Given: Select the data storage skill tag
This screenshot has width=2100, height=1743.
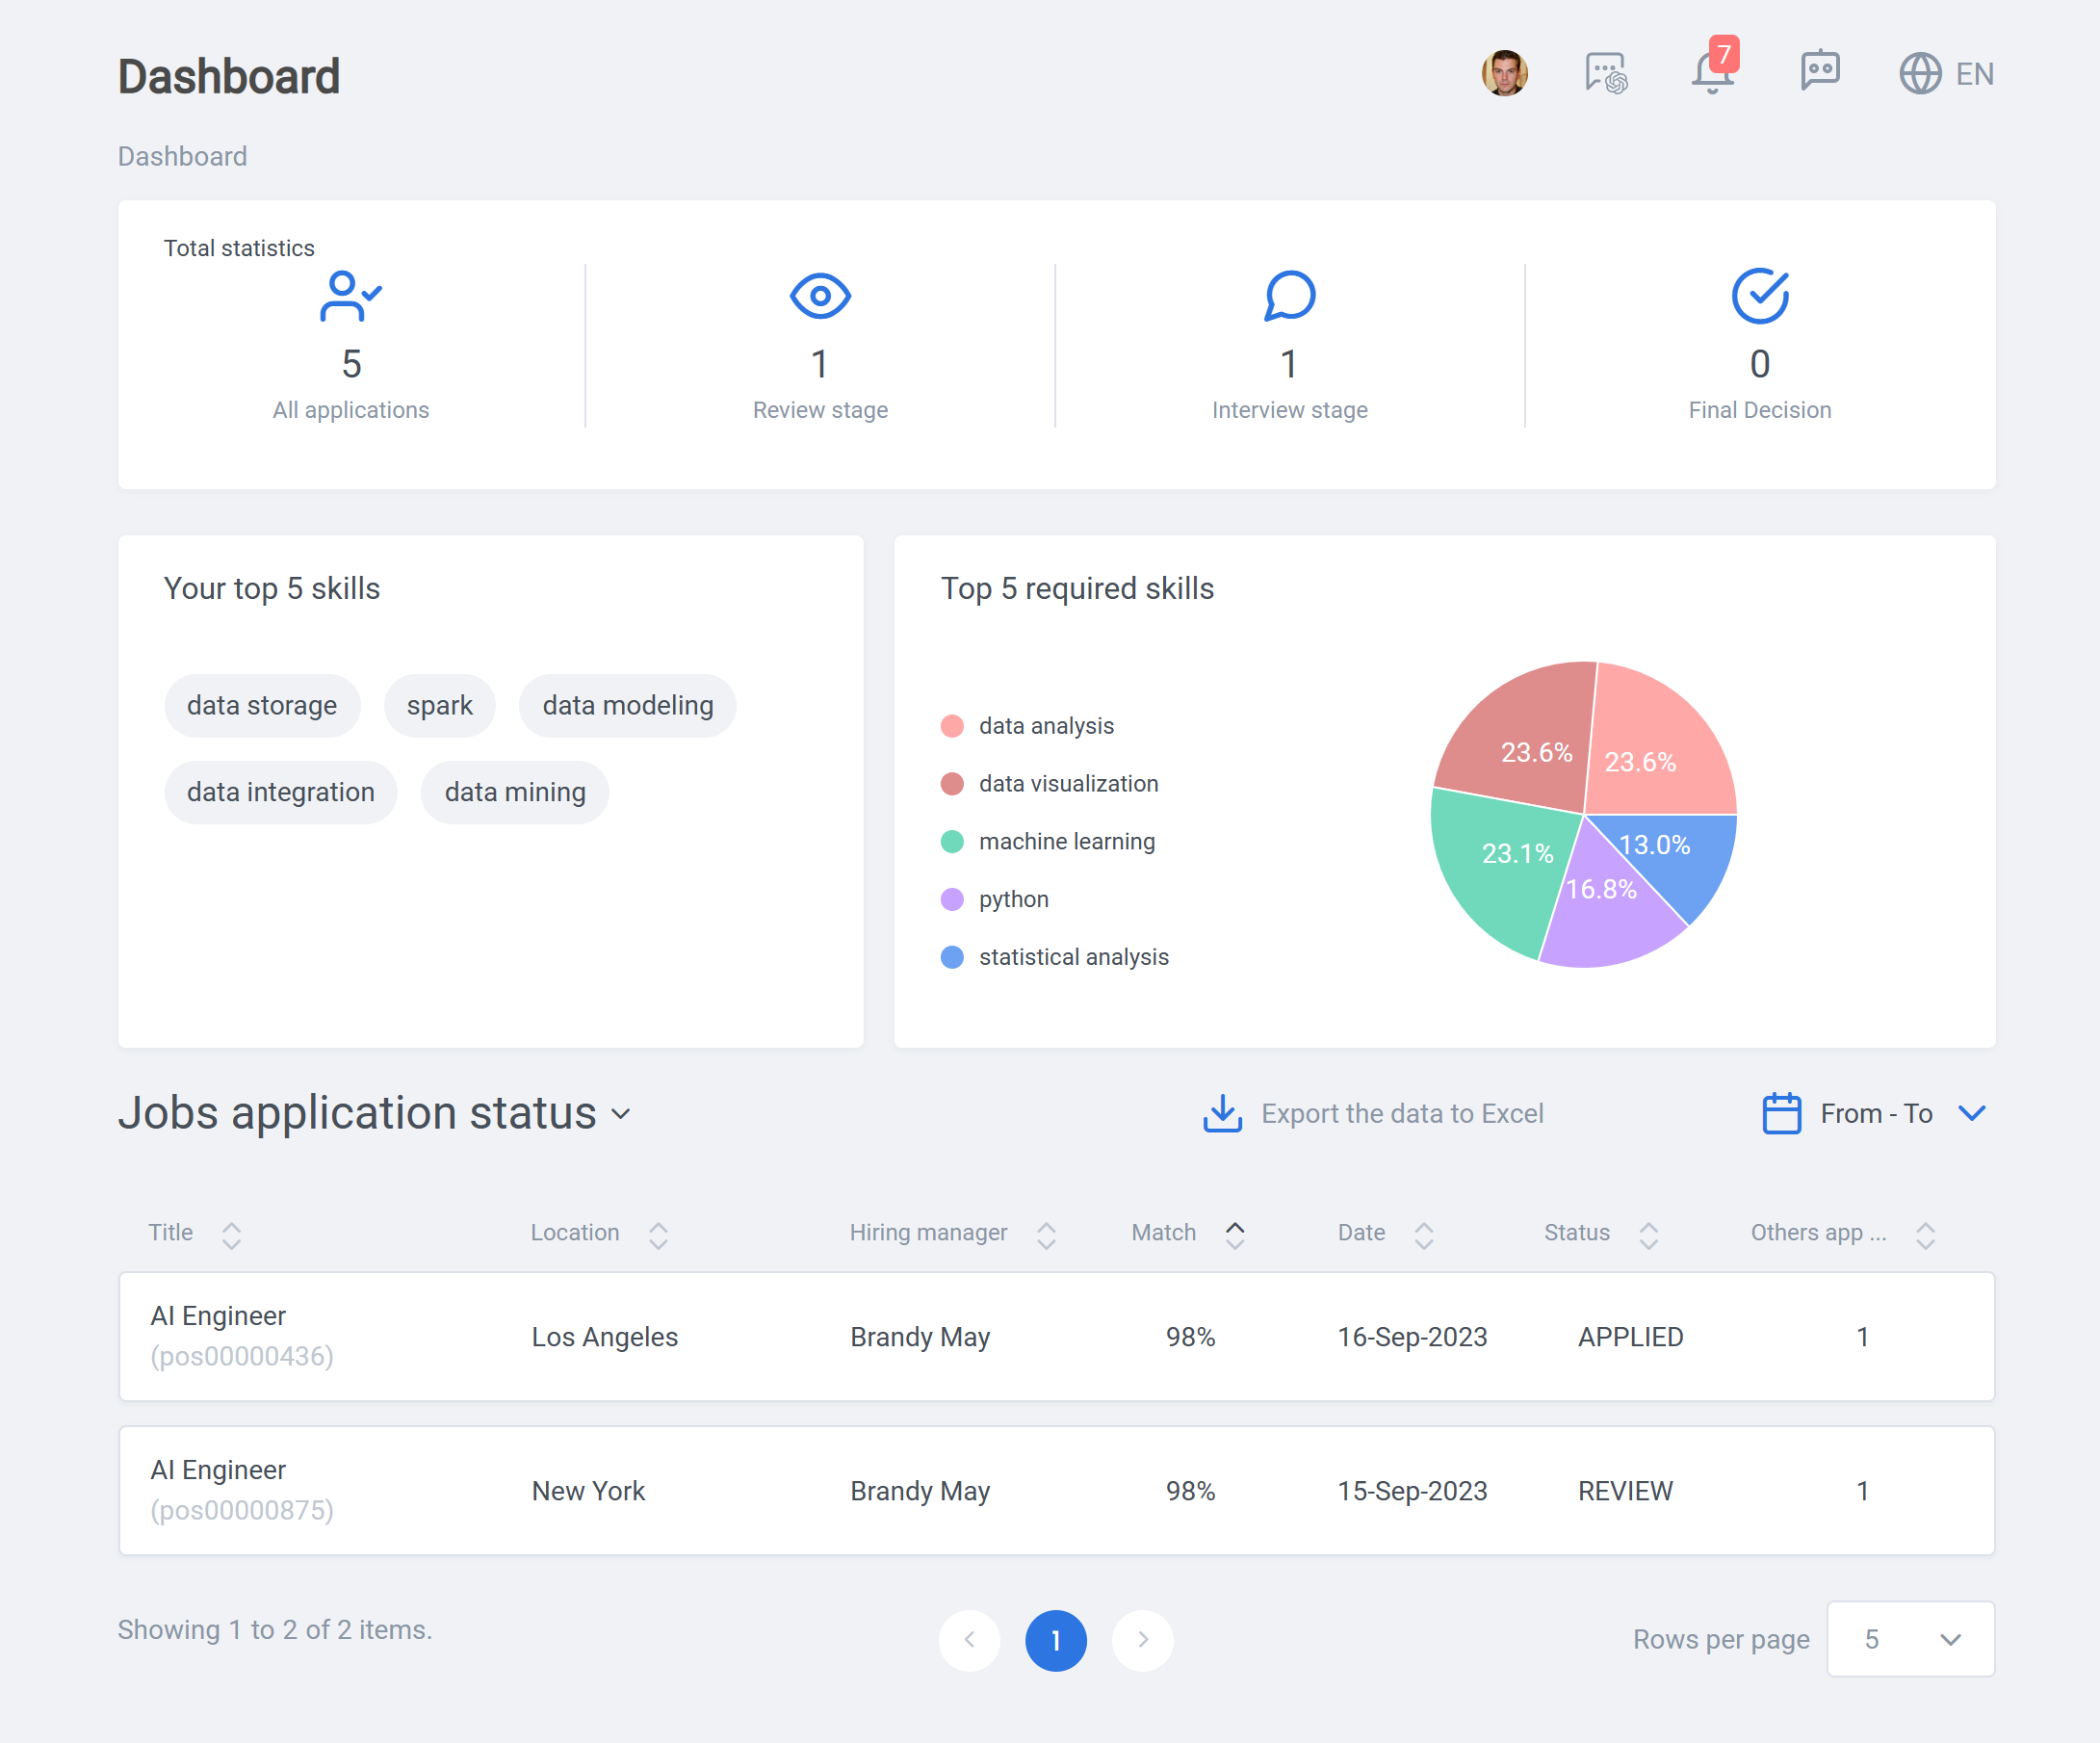Looking at the screenshot, I should (x=262, y=706).
